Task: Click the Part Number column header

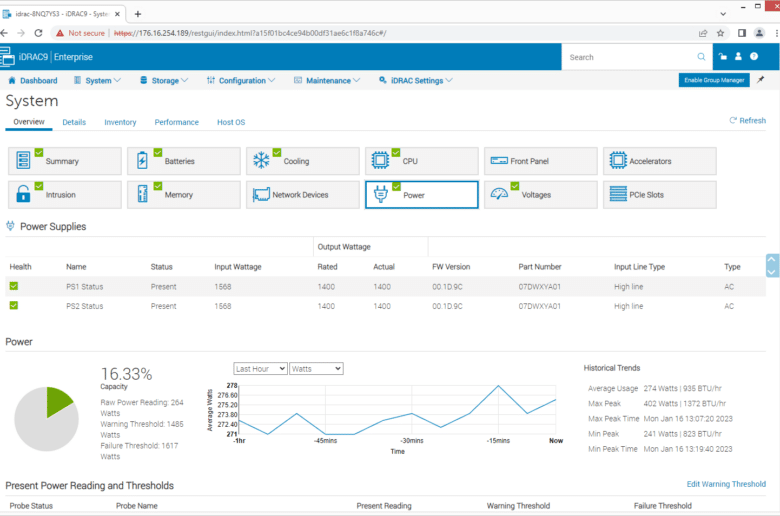Action: (540, 267)
